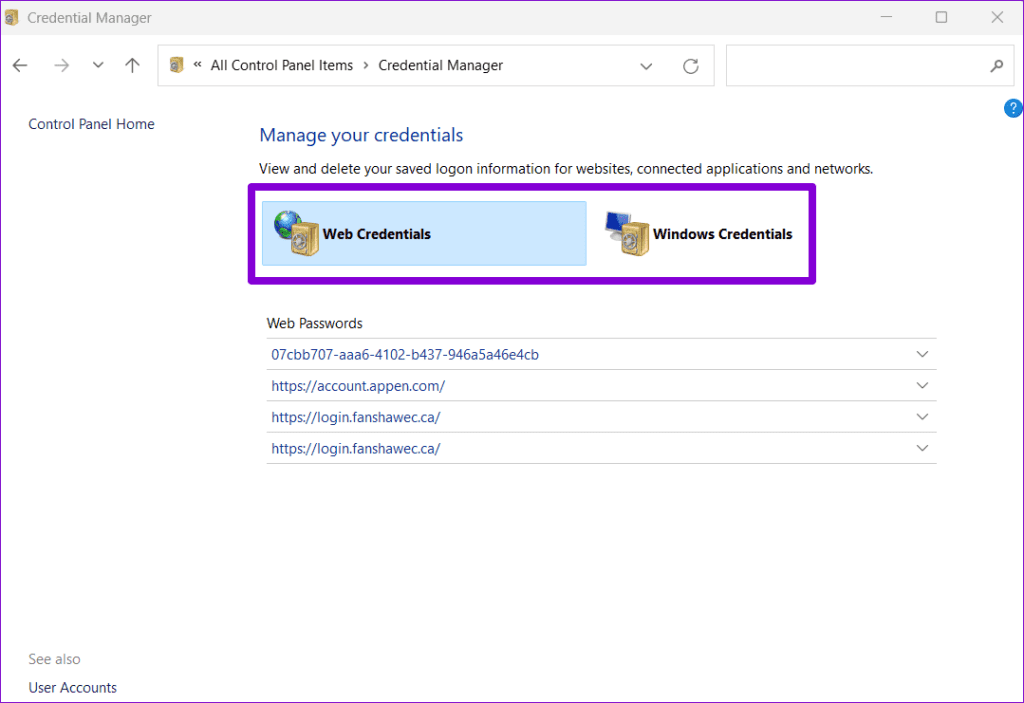The height and width of the screenshot is (703, 1024).
Task: Select the Credential Manager breadcrumb
Action: pyautogui.click(x=440, y=64)
